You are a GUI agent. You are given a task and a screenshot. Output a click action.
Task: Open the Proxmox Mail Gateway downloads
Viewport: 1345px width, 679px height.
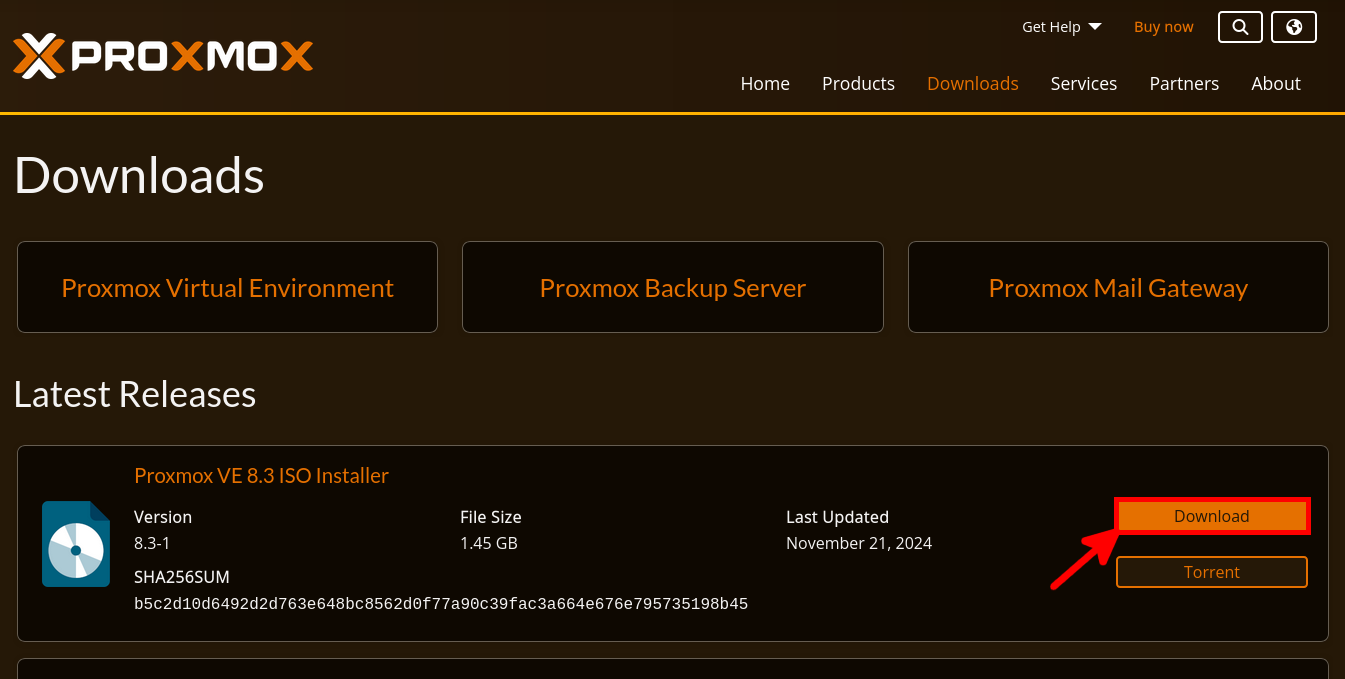point(1118,287)
